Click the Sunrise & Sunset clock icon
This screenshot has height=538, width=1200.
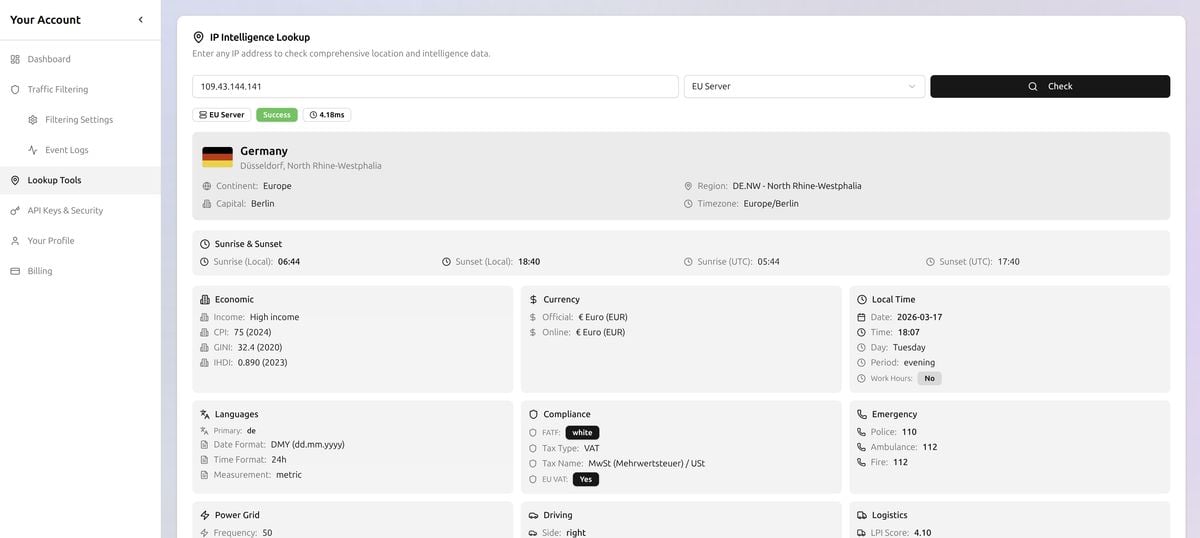[205, 244]
